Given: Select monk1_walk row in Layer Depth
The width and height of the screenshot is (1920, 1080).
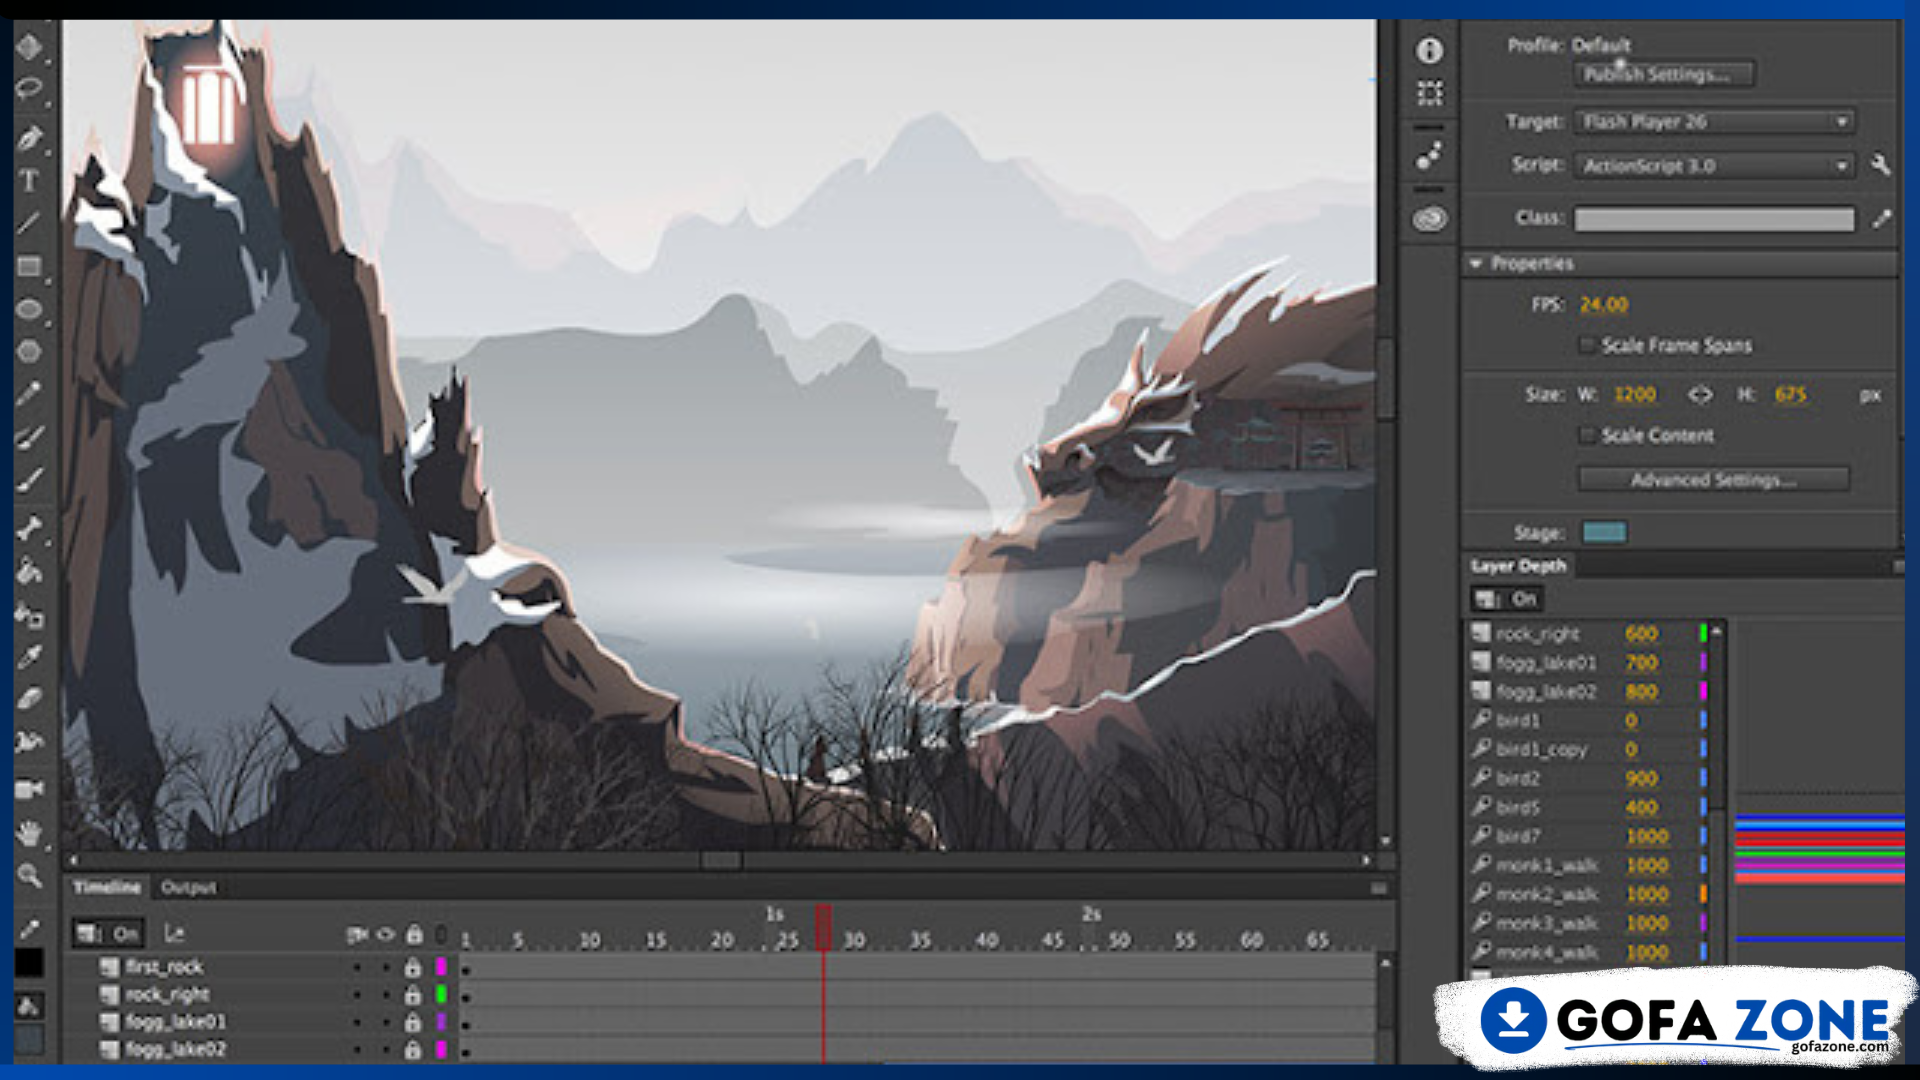Looking at the screenshot, I should [x=1589, y=865].
